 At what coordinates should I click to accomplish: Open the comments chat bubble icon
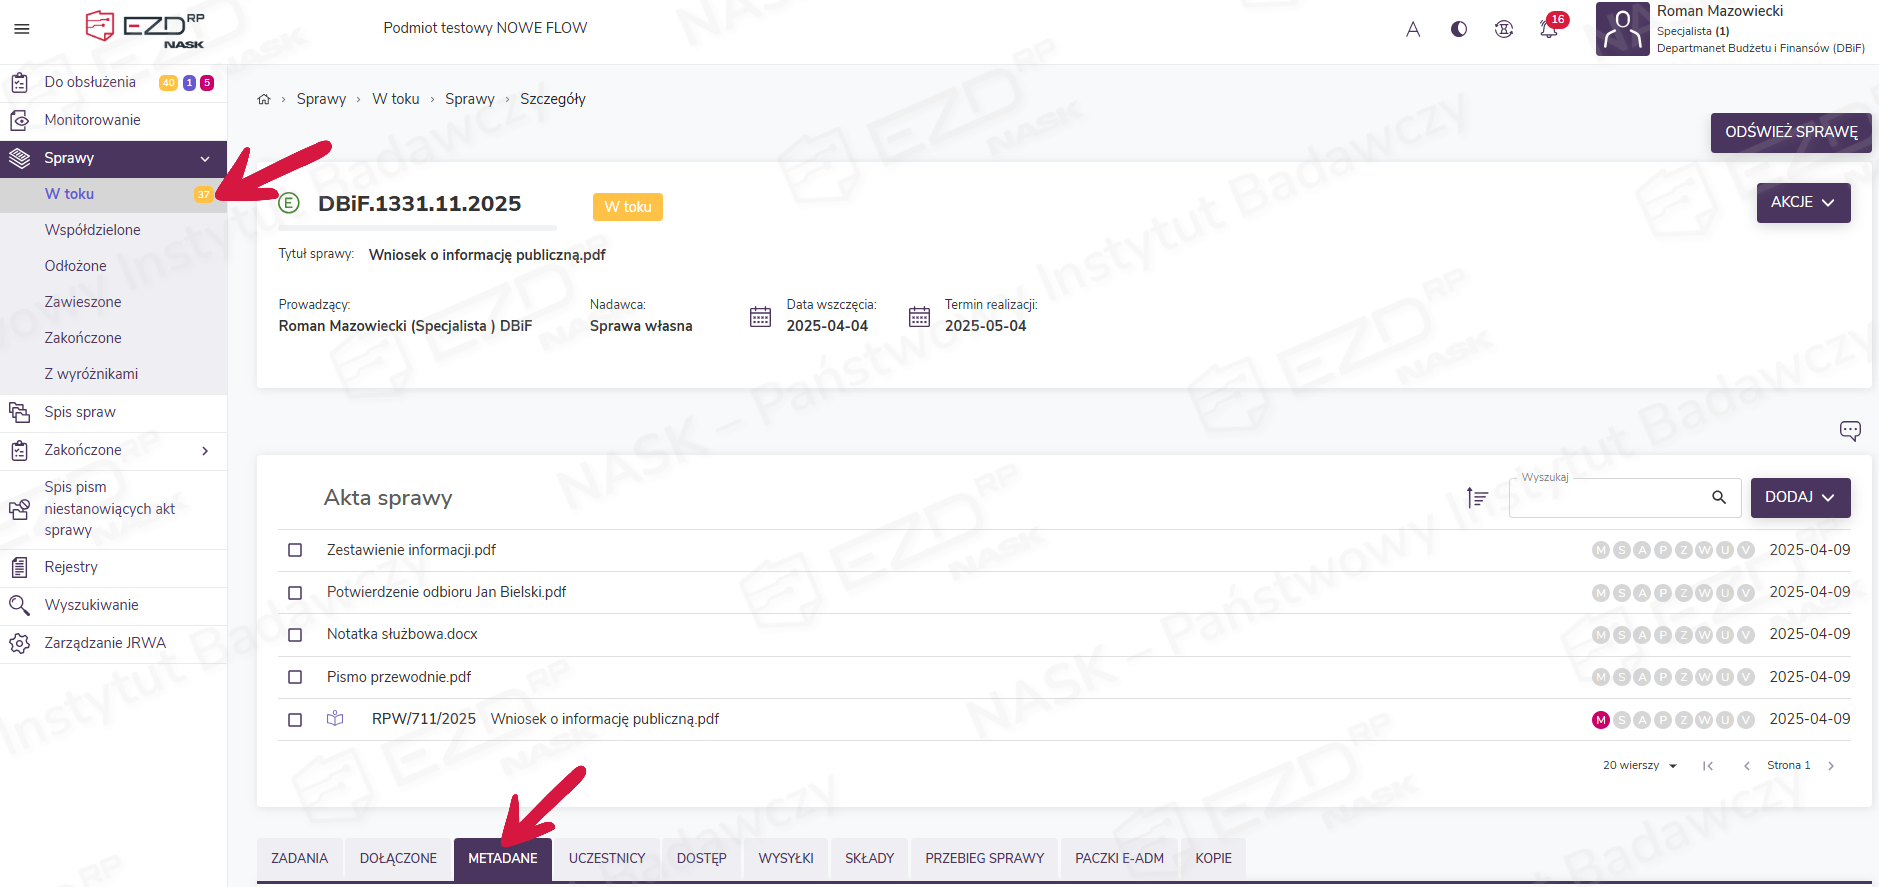[1849, 431]
